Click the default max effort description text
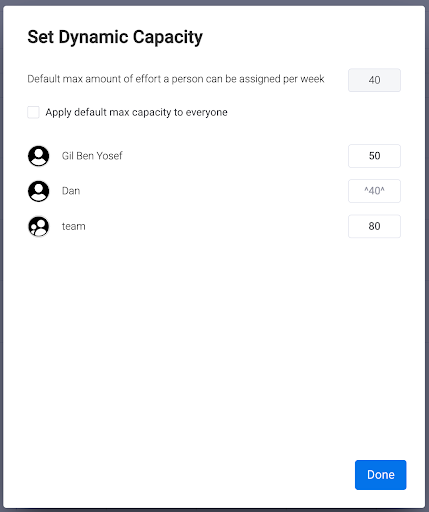The height and width of the screenshot is (512, 429). point(176,79)
